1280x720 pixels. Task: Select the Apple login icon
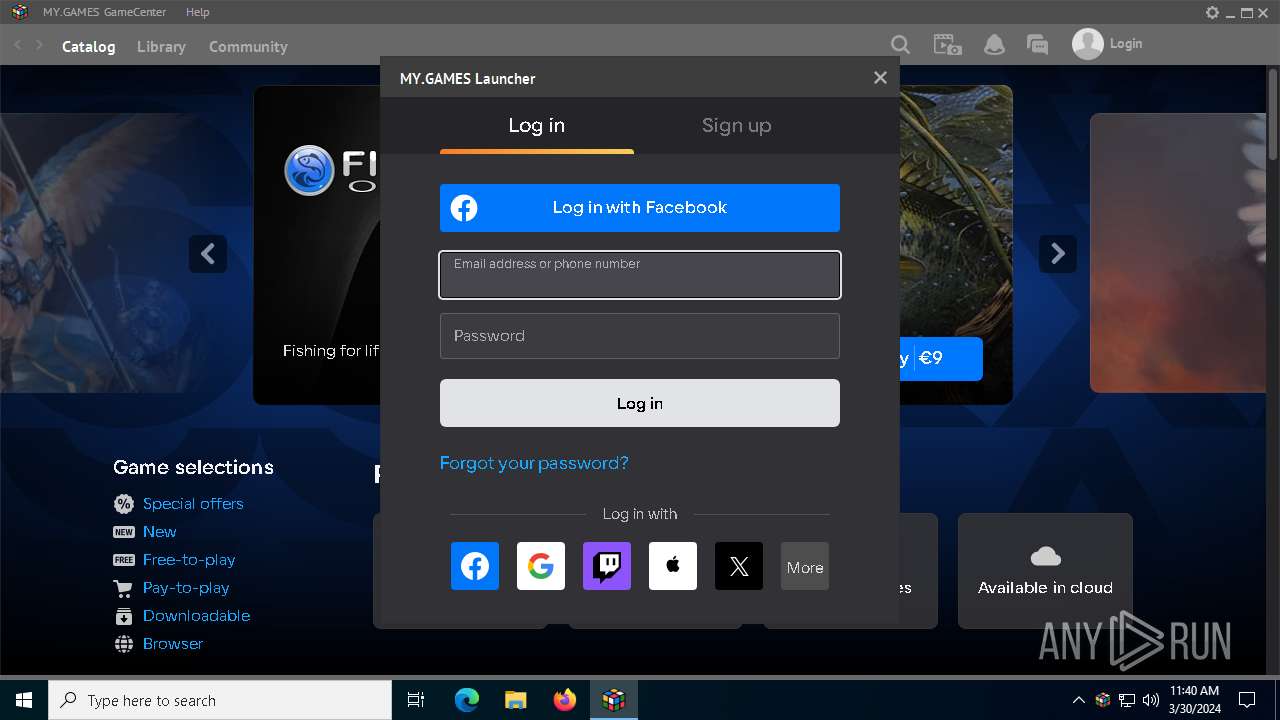[x=673, y=566]
